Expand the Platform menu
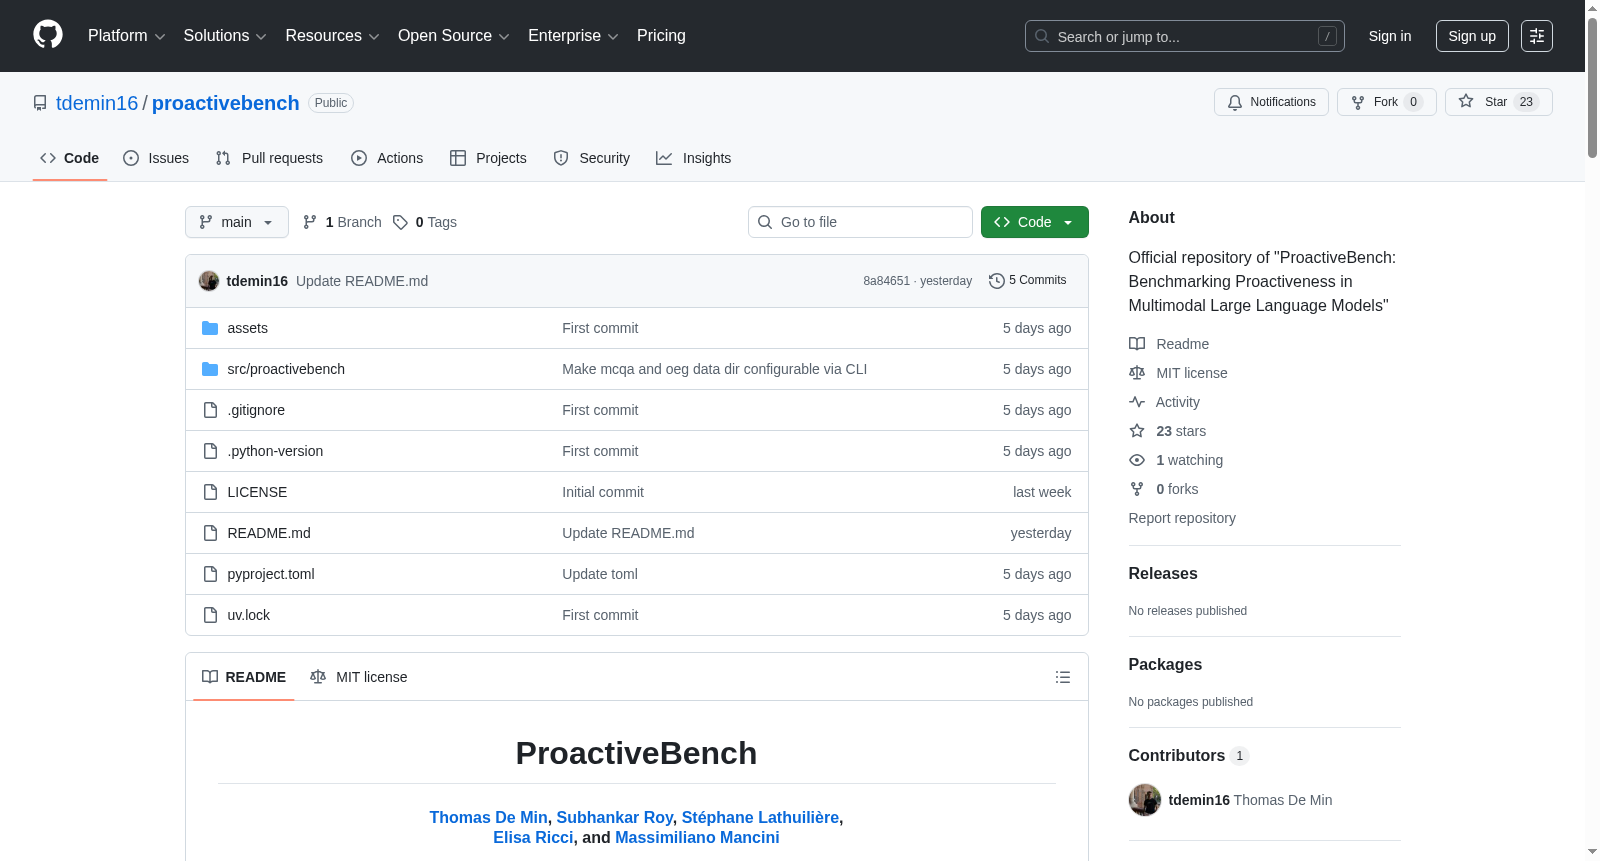Image resolution: width=1600 pixels, height=861 pixels. click(126, 36)
